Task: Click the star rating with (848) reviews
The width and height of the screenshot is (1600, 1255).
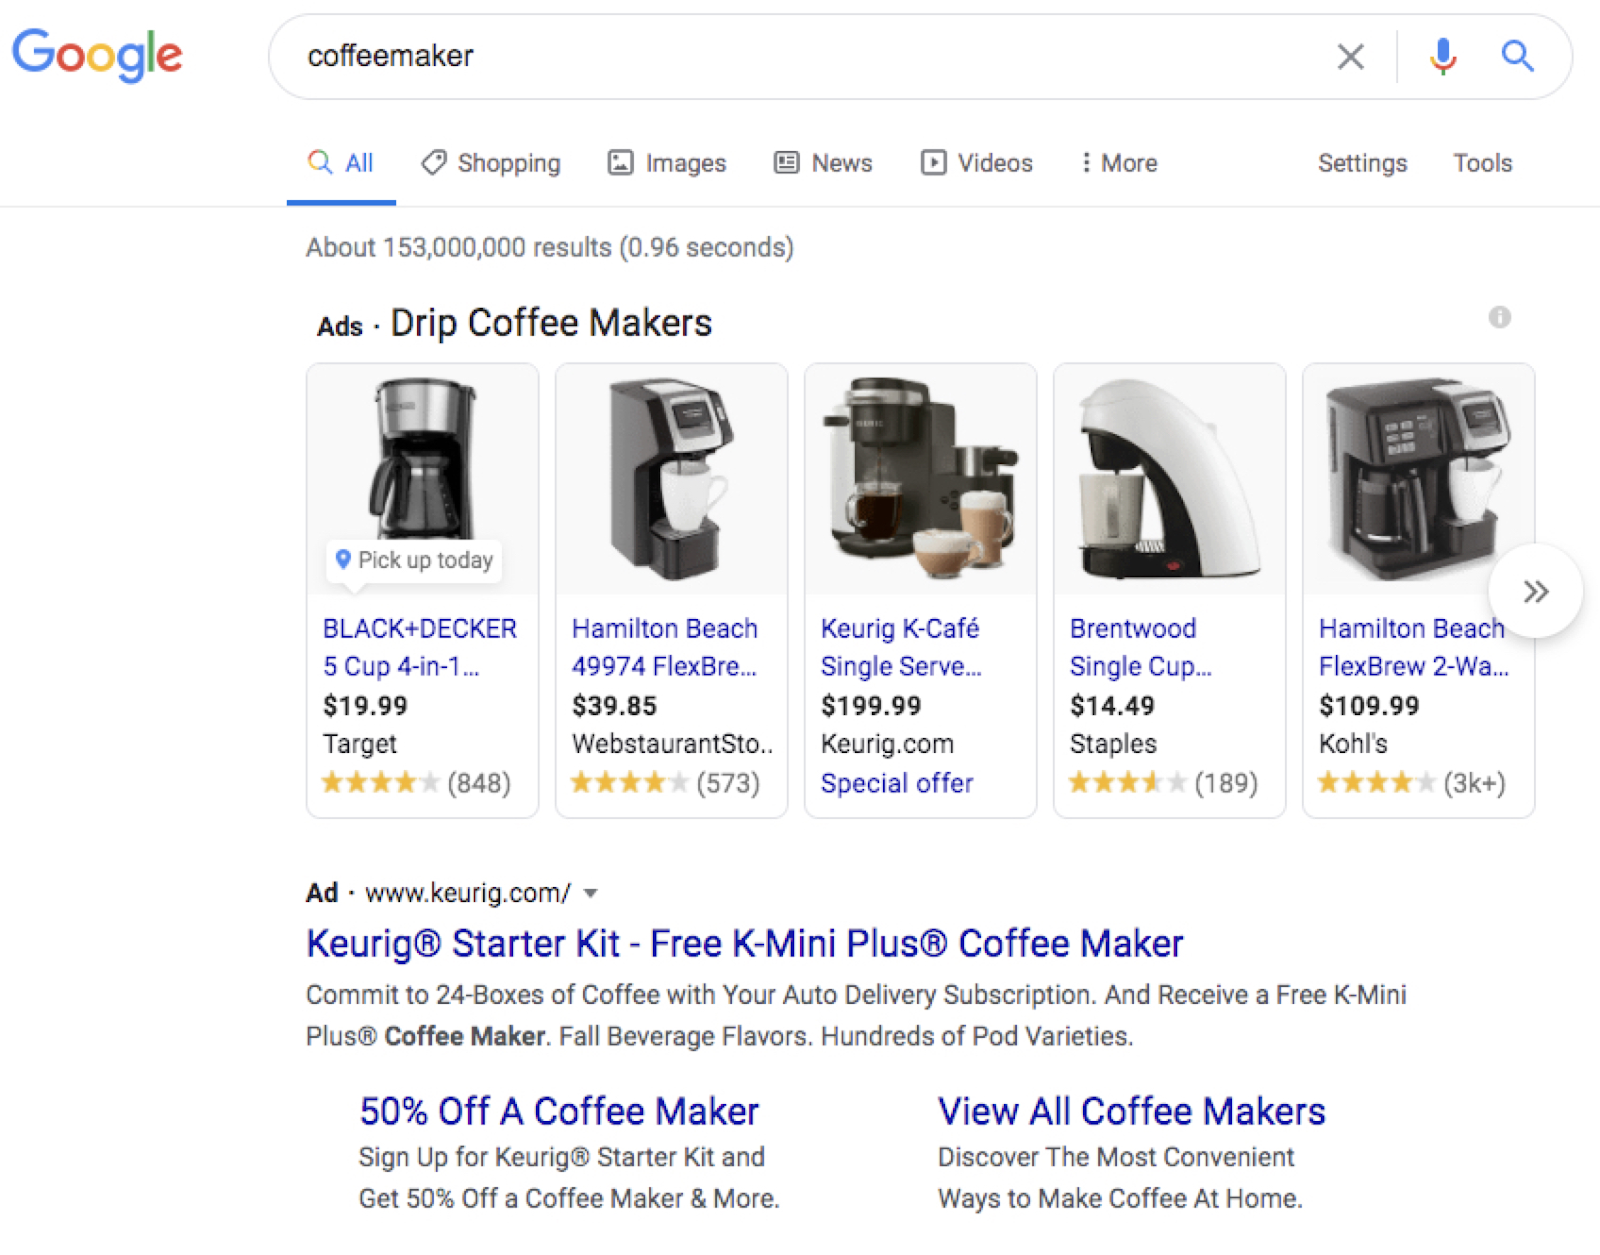Action: [x=416, y=783]
